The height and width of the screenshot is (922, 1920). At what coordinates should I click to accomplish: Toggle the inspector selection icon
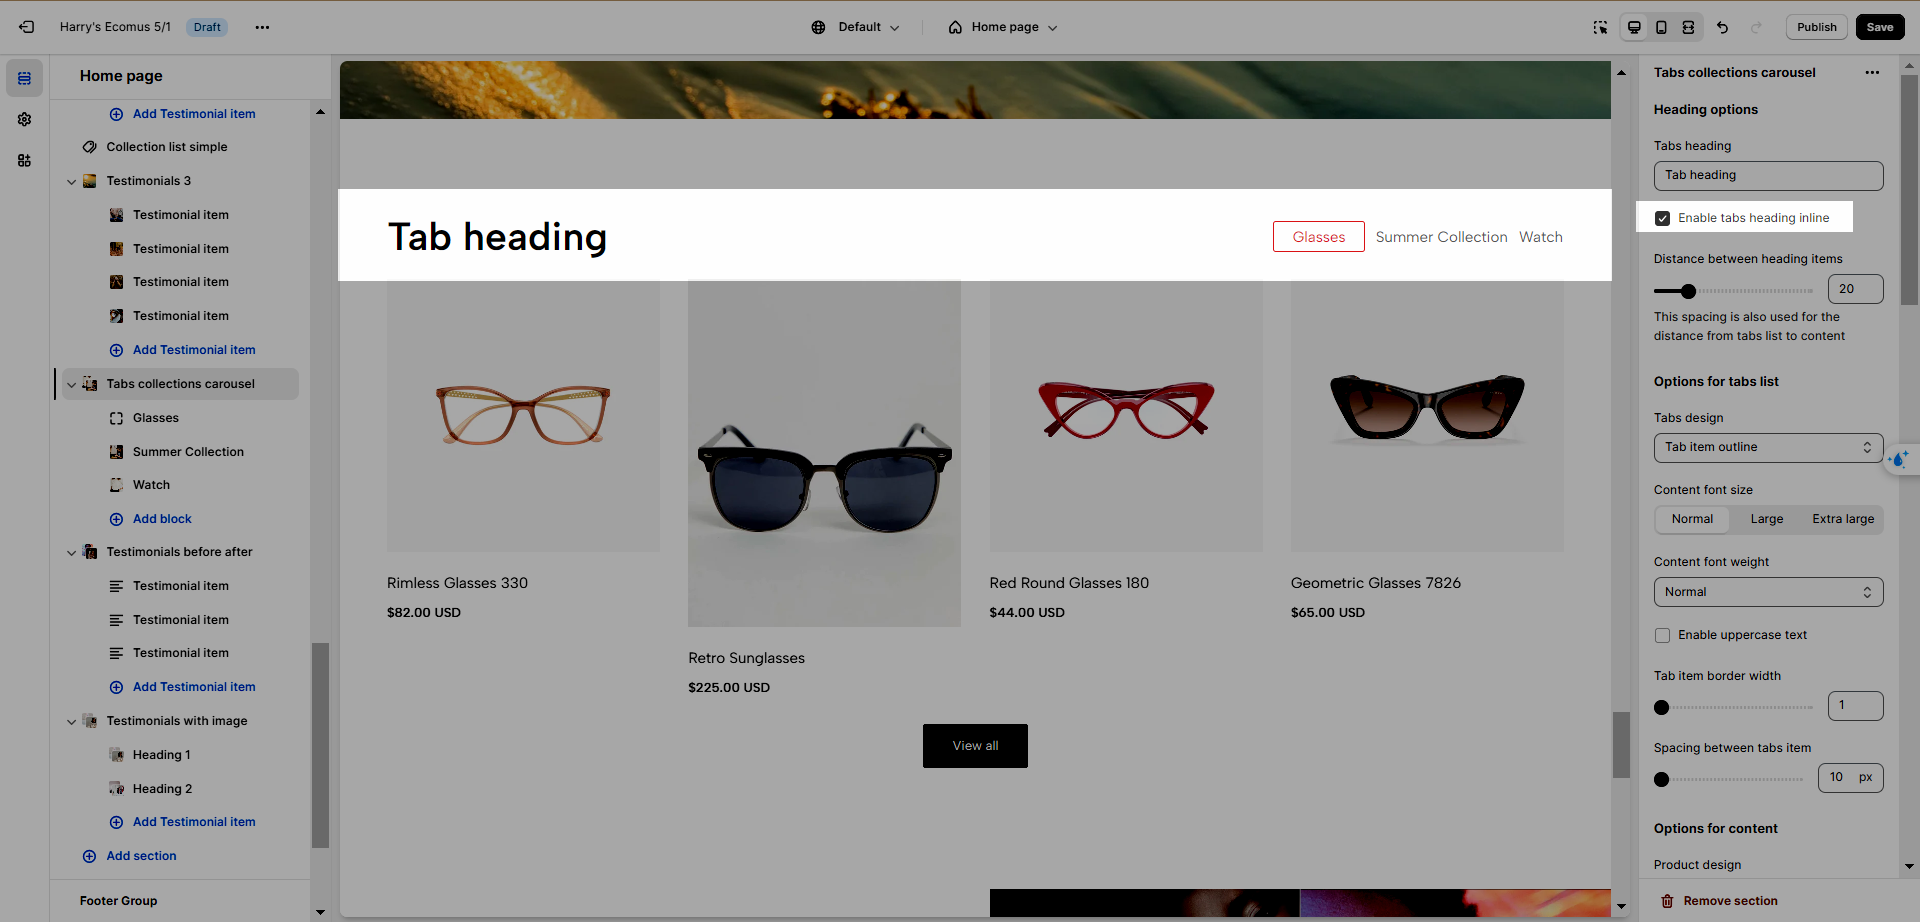pos(1600,27)
